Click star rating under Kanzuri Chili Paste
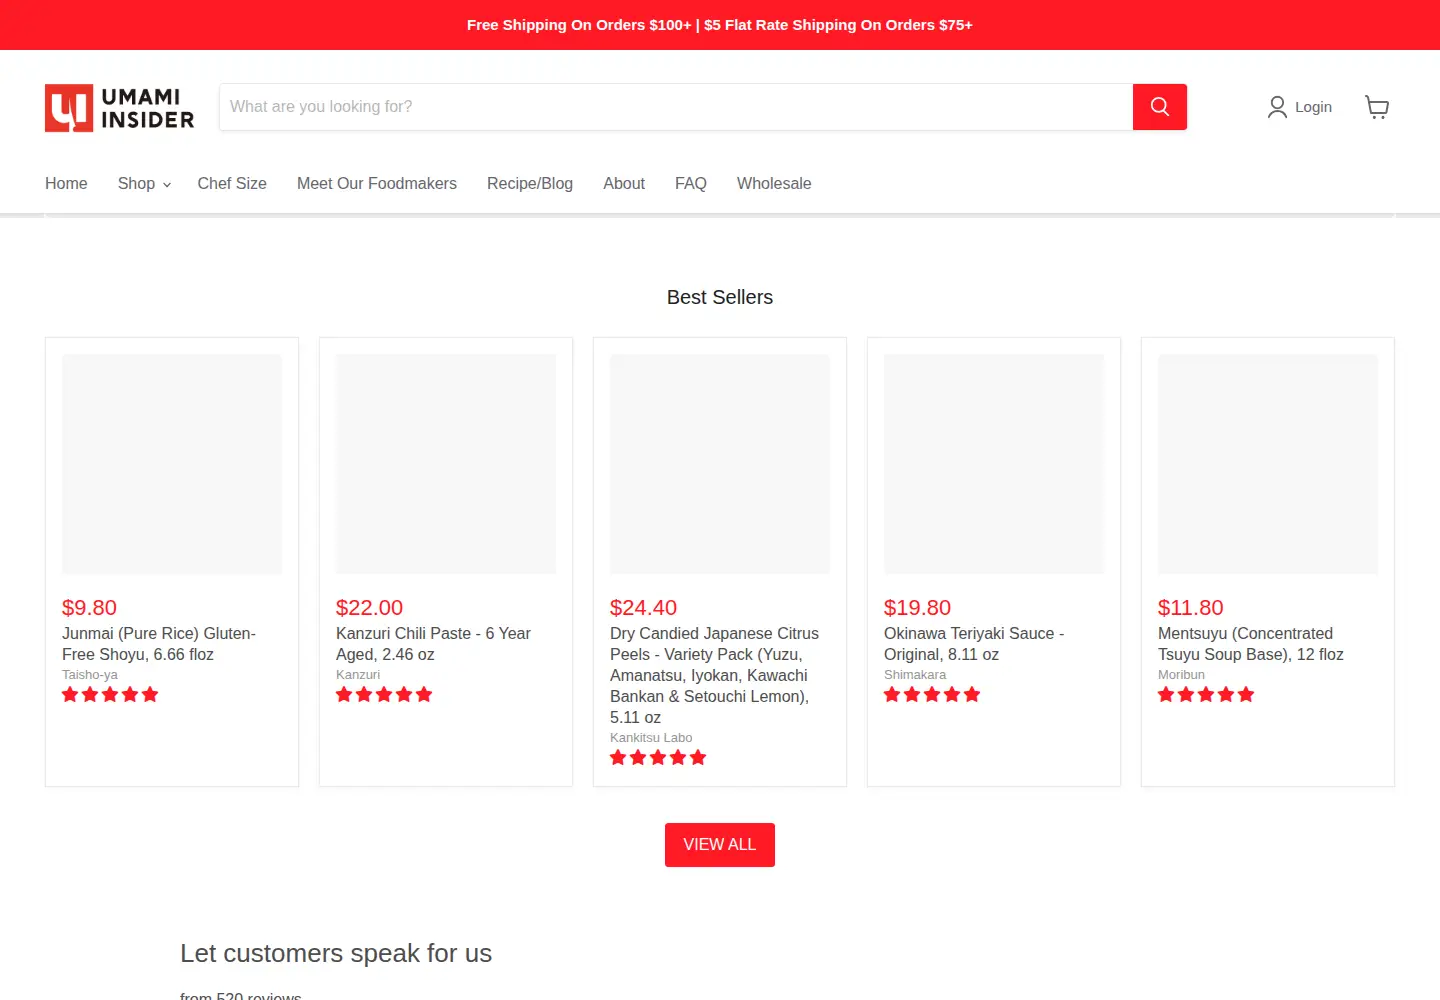1440x1000 pixels. [x=384, y=695]
